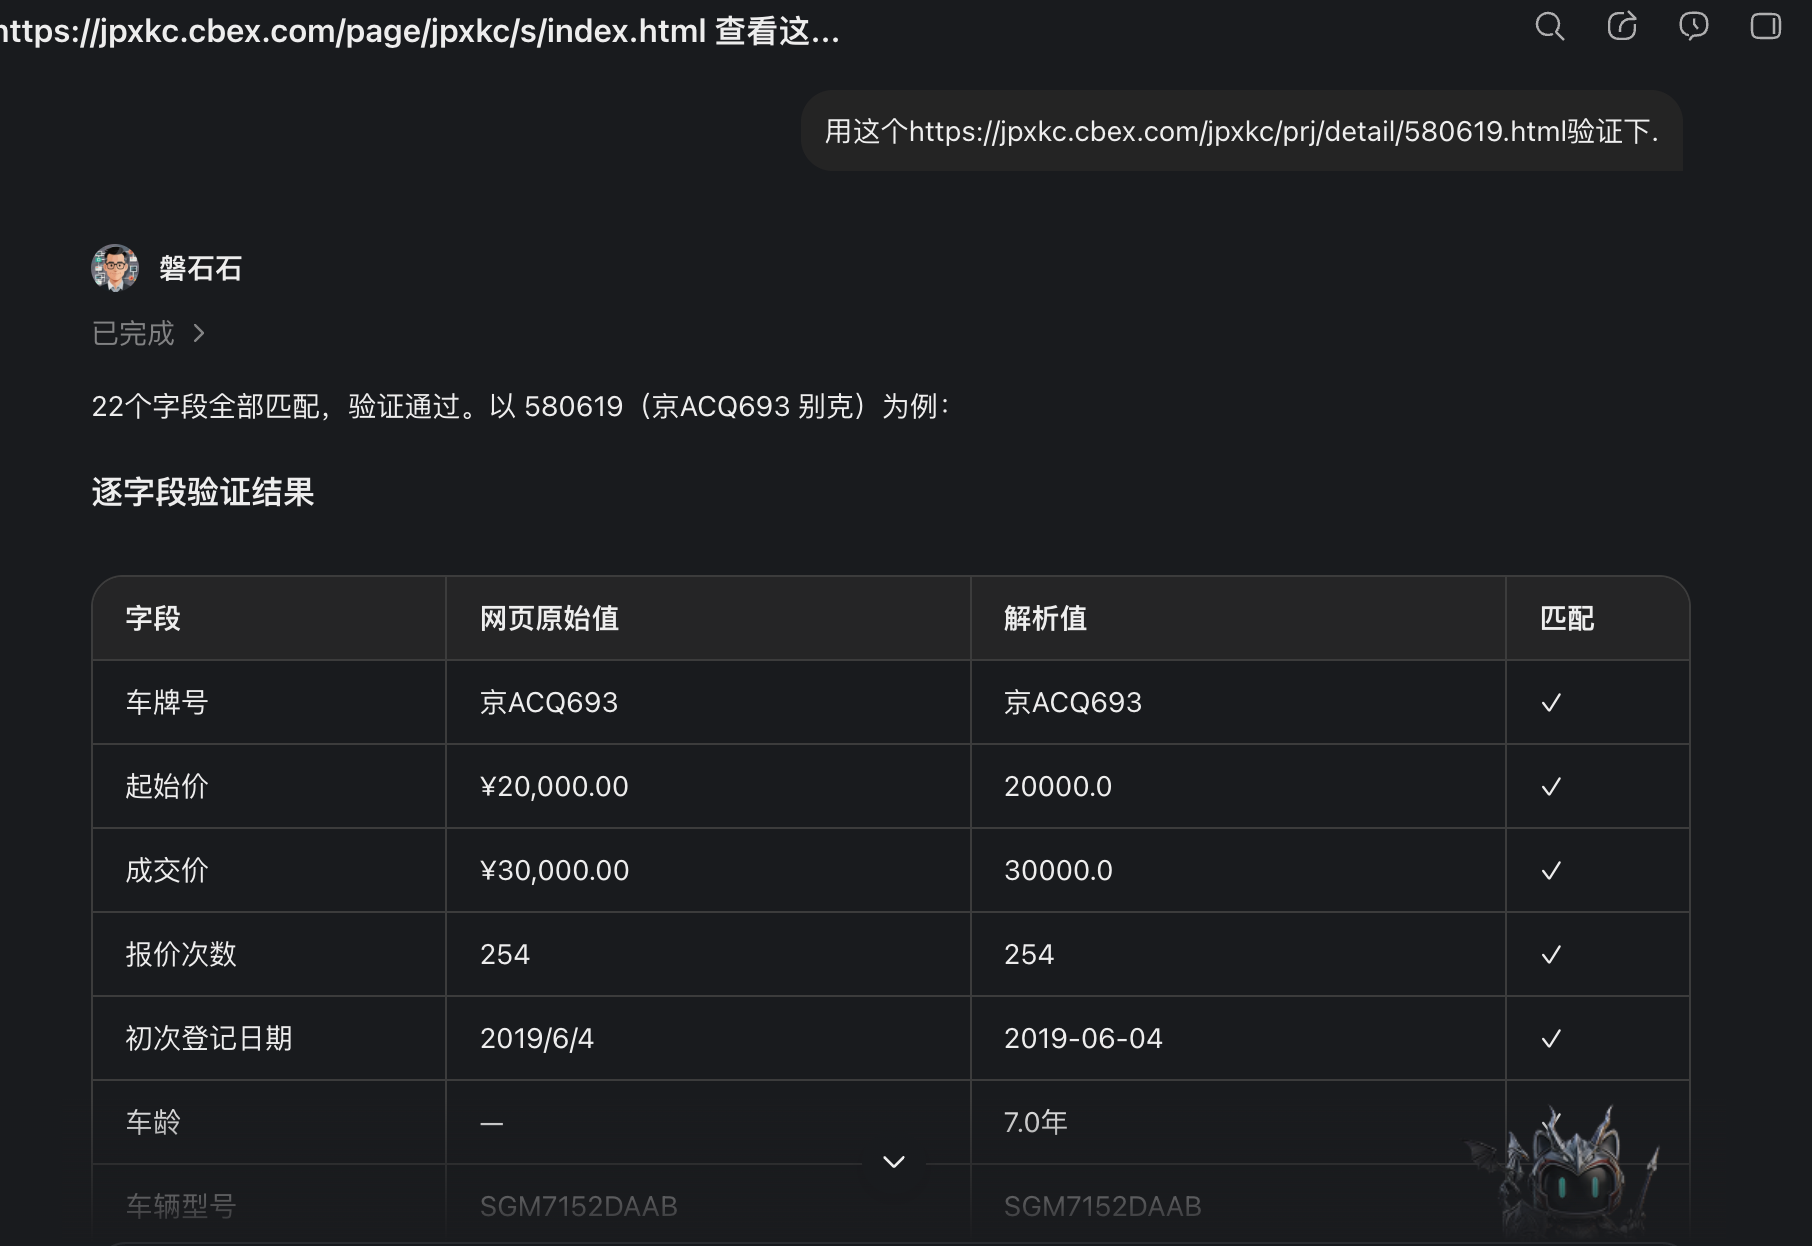The width and height of the screenshot is (1812, 1246).
Task: Click the 已完成 label
Action: [133, 333]
